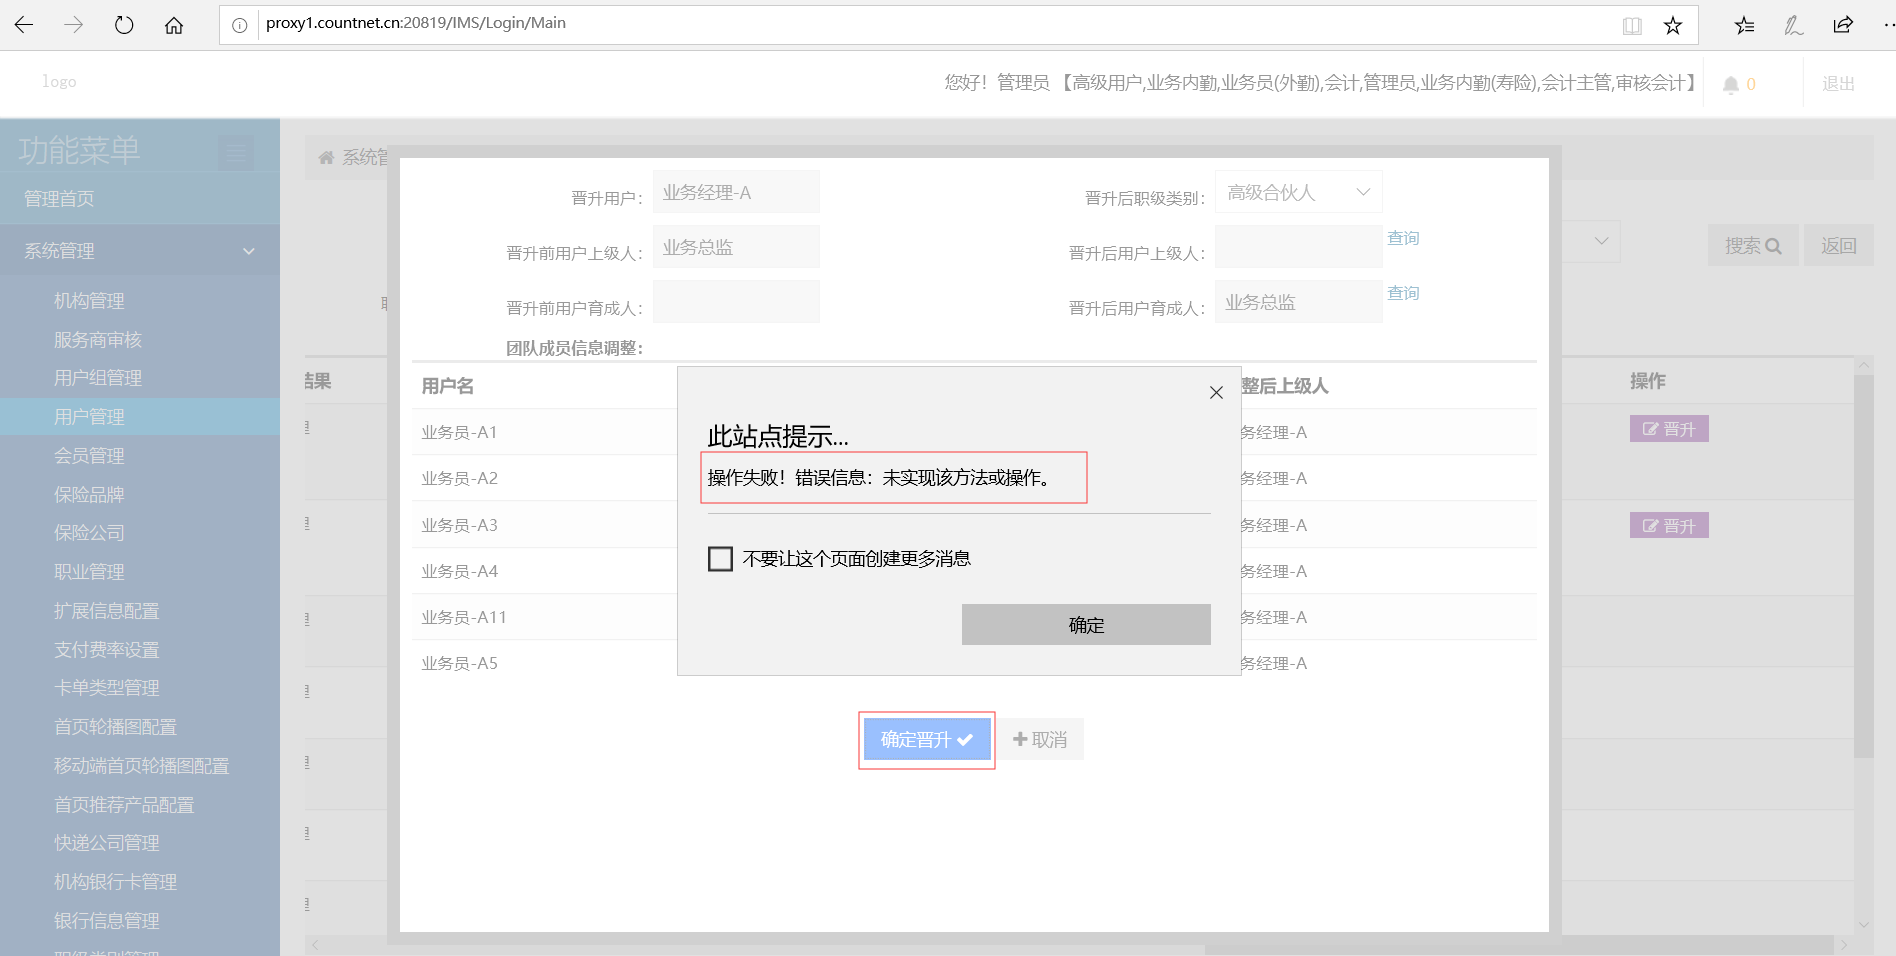Open dropdown left of 搜索 button

tap(1601, 241)
